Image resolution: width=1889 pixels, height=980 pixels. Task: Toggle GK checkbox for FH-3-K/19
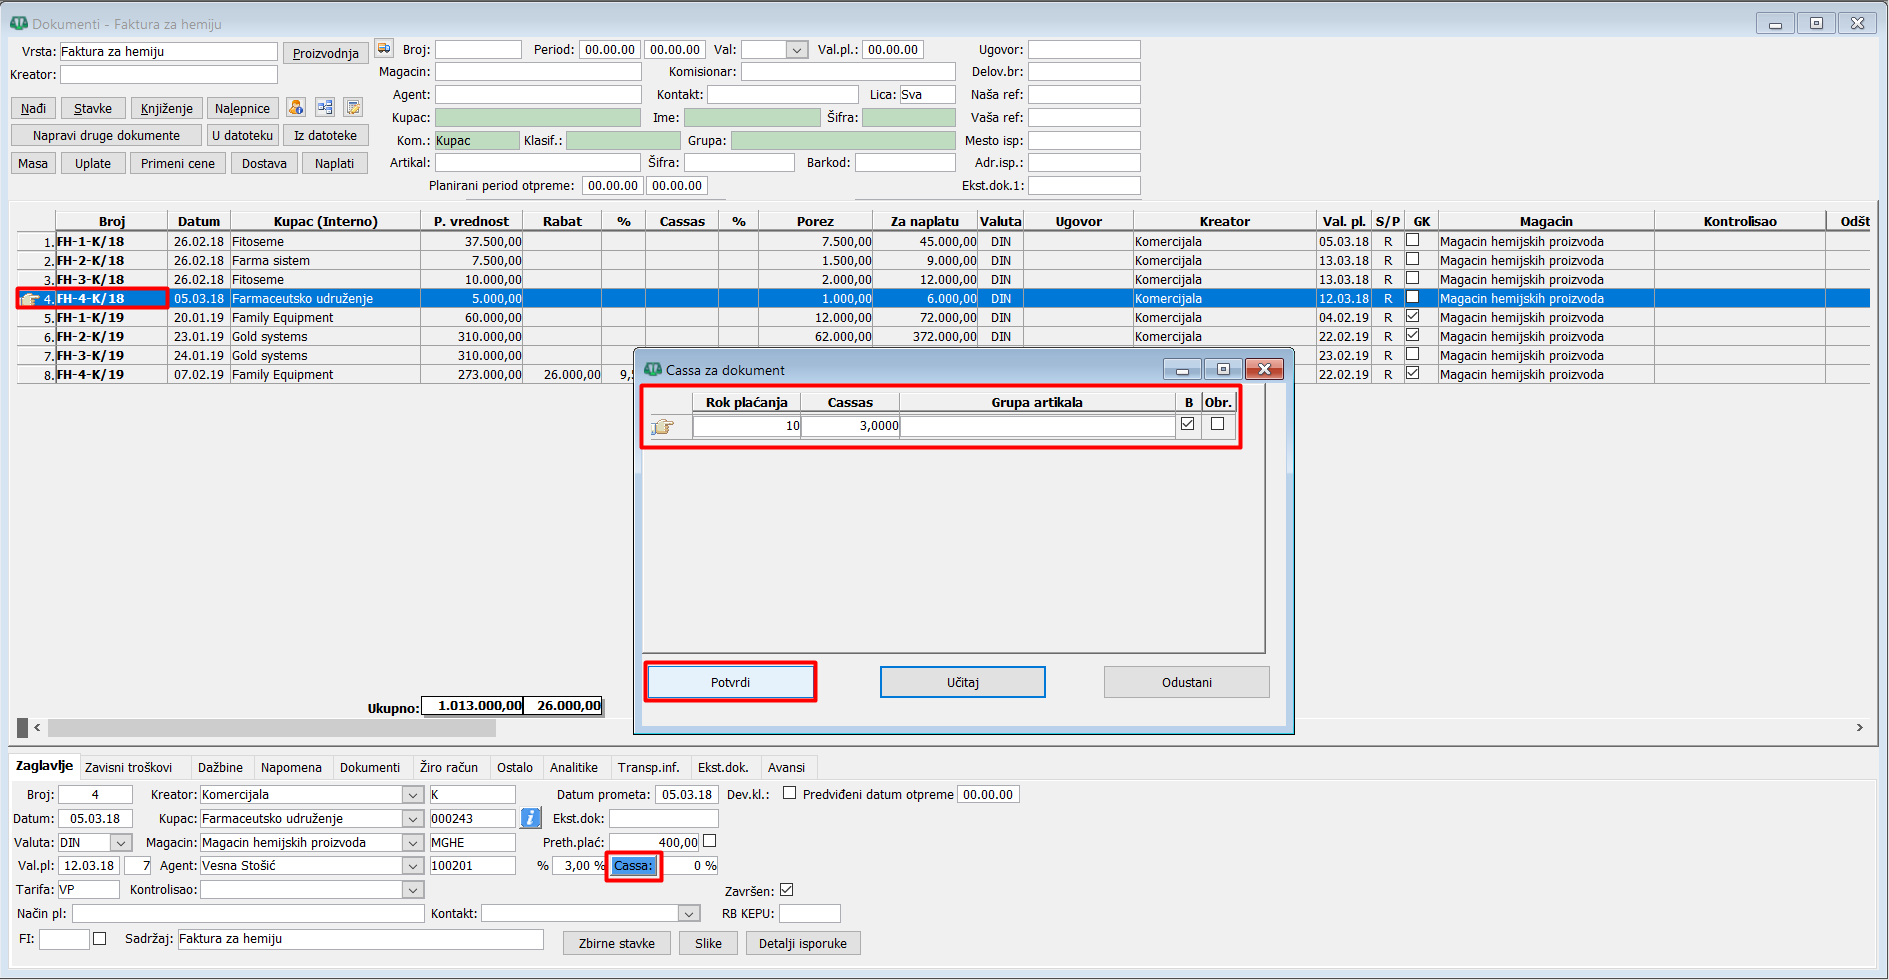coord(1413,354)
